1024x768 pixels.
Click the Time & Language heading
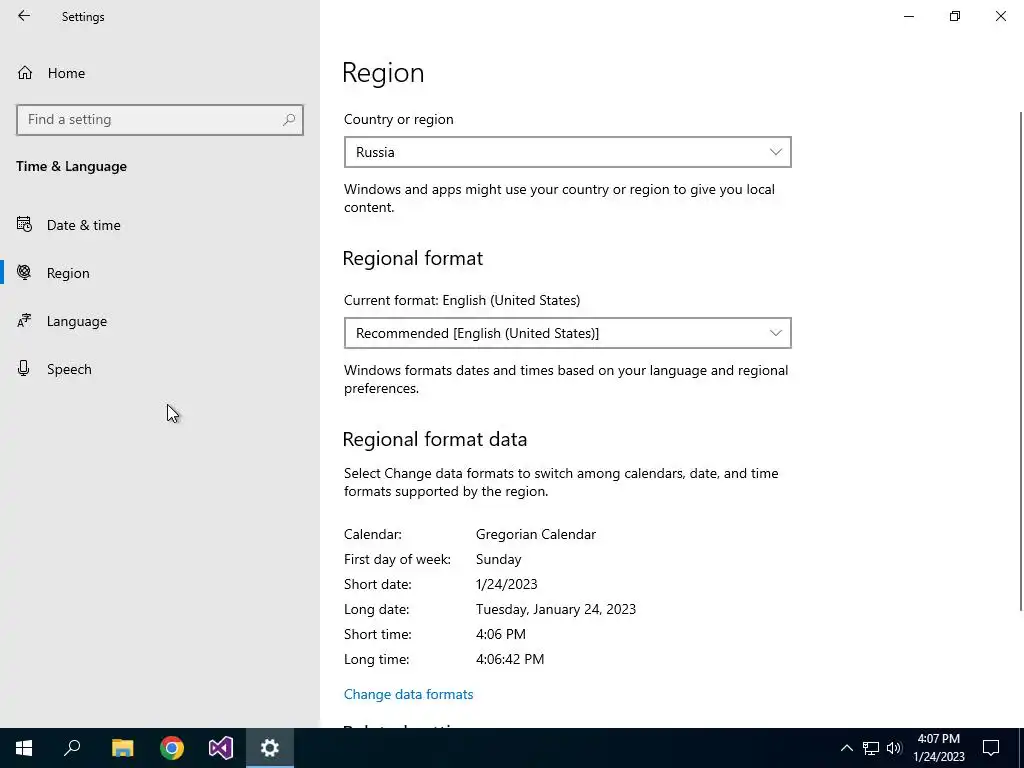[71, 167]
